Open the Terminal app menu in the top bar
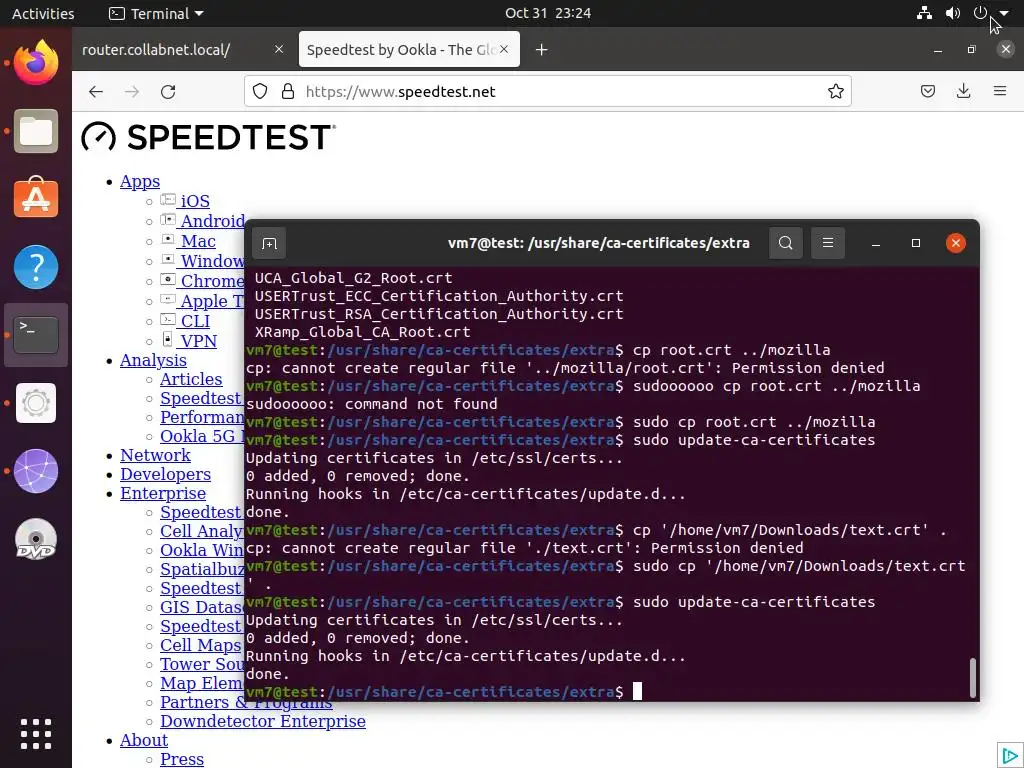Viewport: 1024px width, 768px height. (156, 13)
